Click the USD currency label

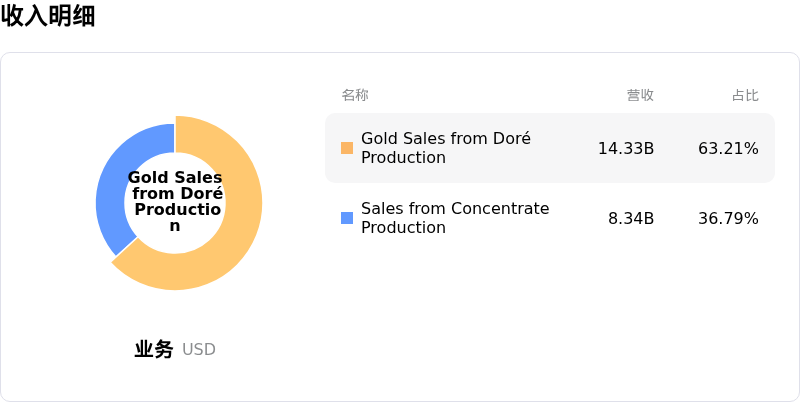[x=199, y=350]
